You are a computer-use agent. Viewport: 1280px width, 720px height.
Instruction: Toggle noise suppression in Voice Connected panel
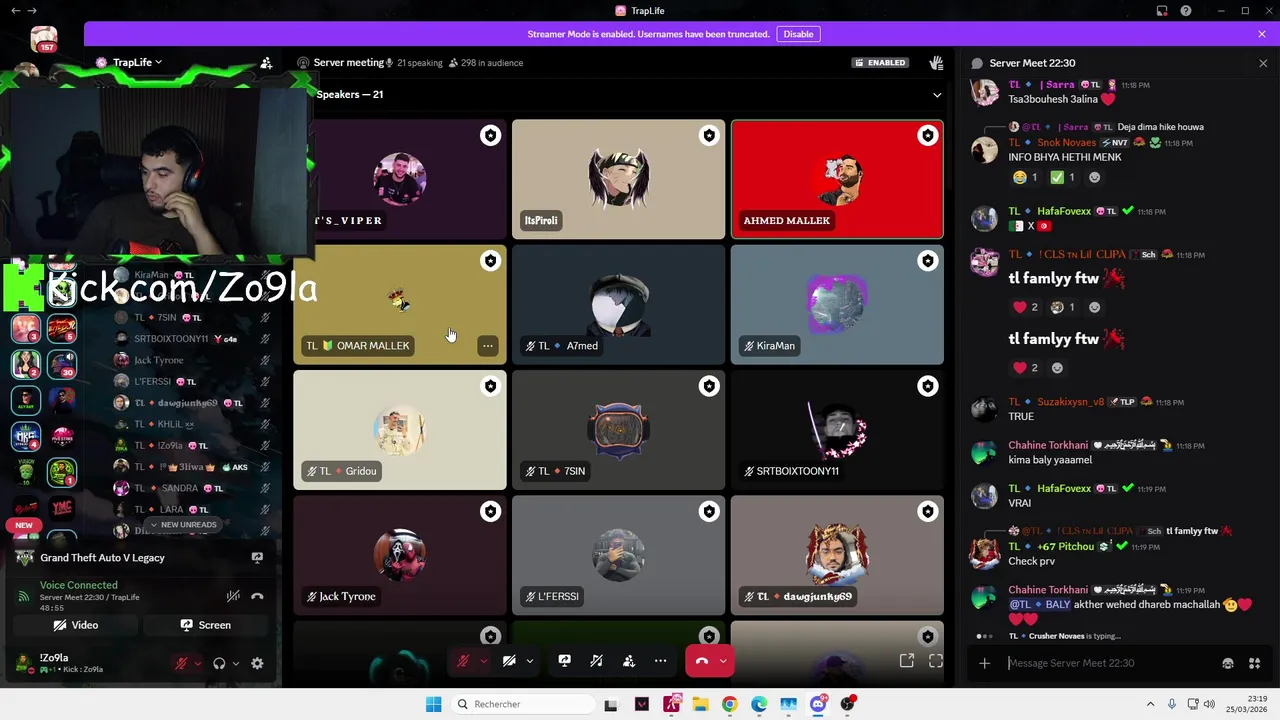(x=233, y=596)
